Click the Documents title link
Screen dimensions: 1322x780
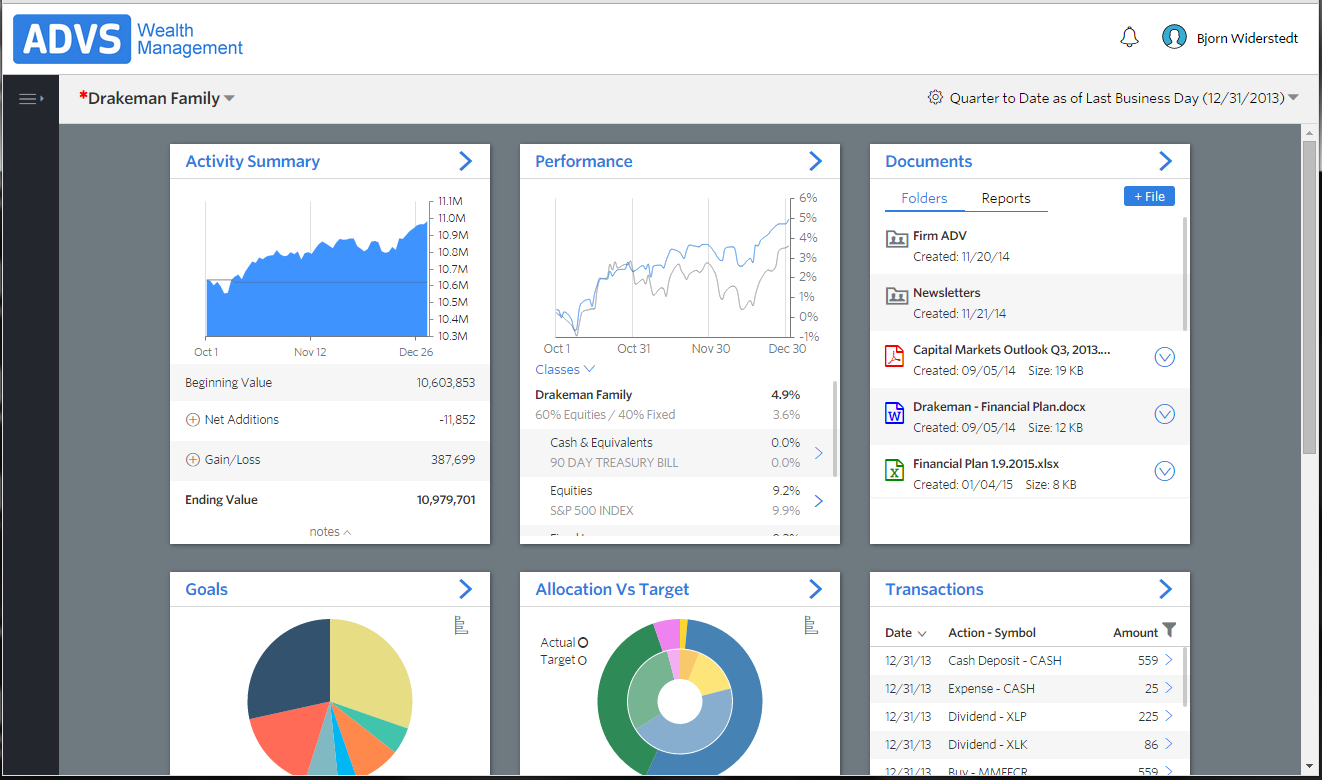pyautogui.click(x=929, y=161)
